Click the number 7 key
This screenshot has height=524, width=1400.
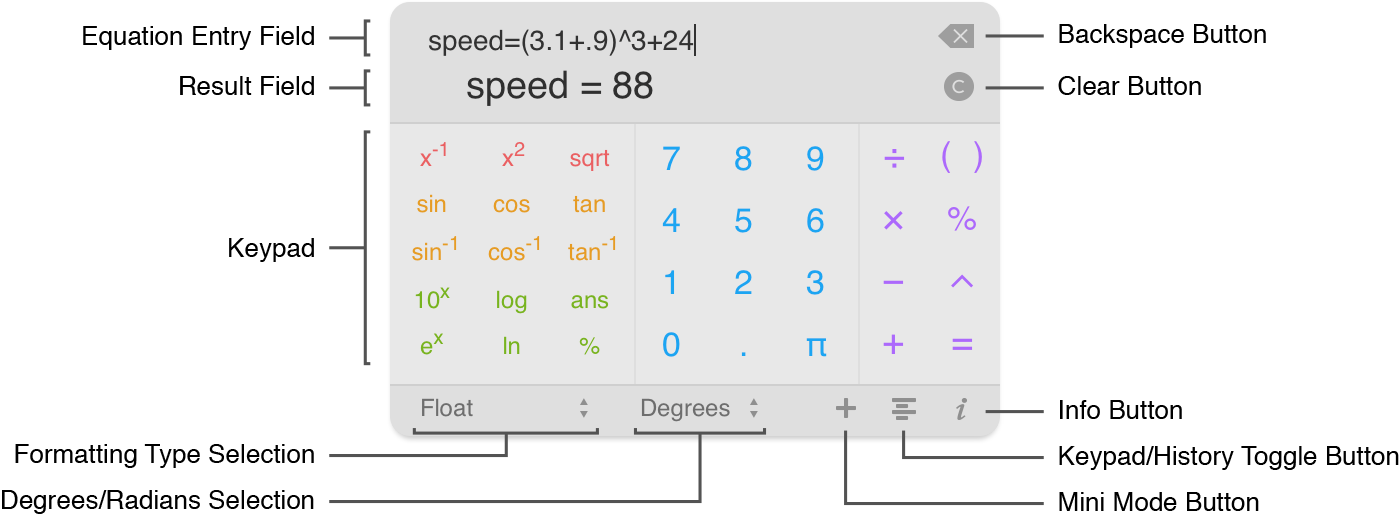[671, 159]
